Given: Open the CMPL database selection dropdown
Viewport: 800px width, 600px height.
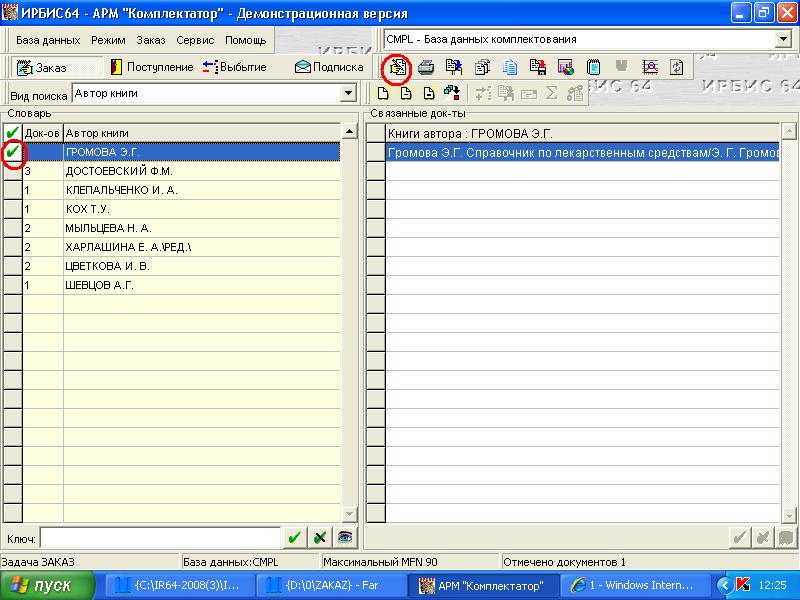Looking at the screenshot, I should pos(782,39).
